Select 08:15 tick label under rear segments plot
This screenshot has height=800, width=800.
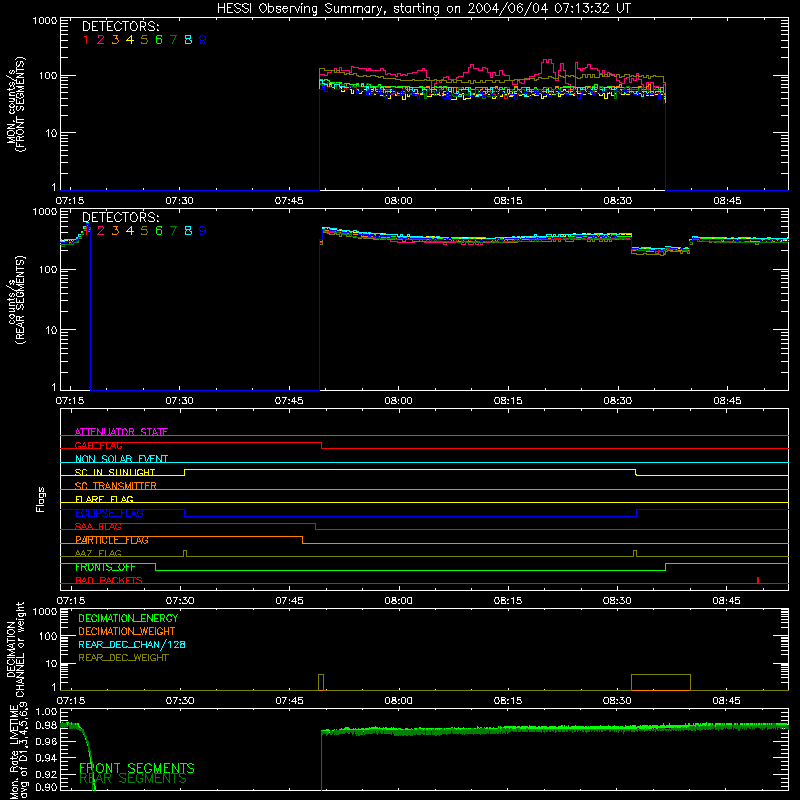508,401
